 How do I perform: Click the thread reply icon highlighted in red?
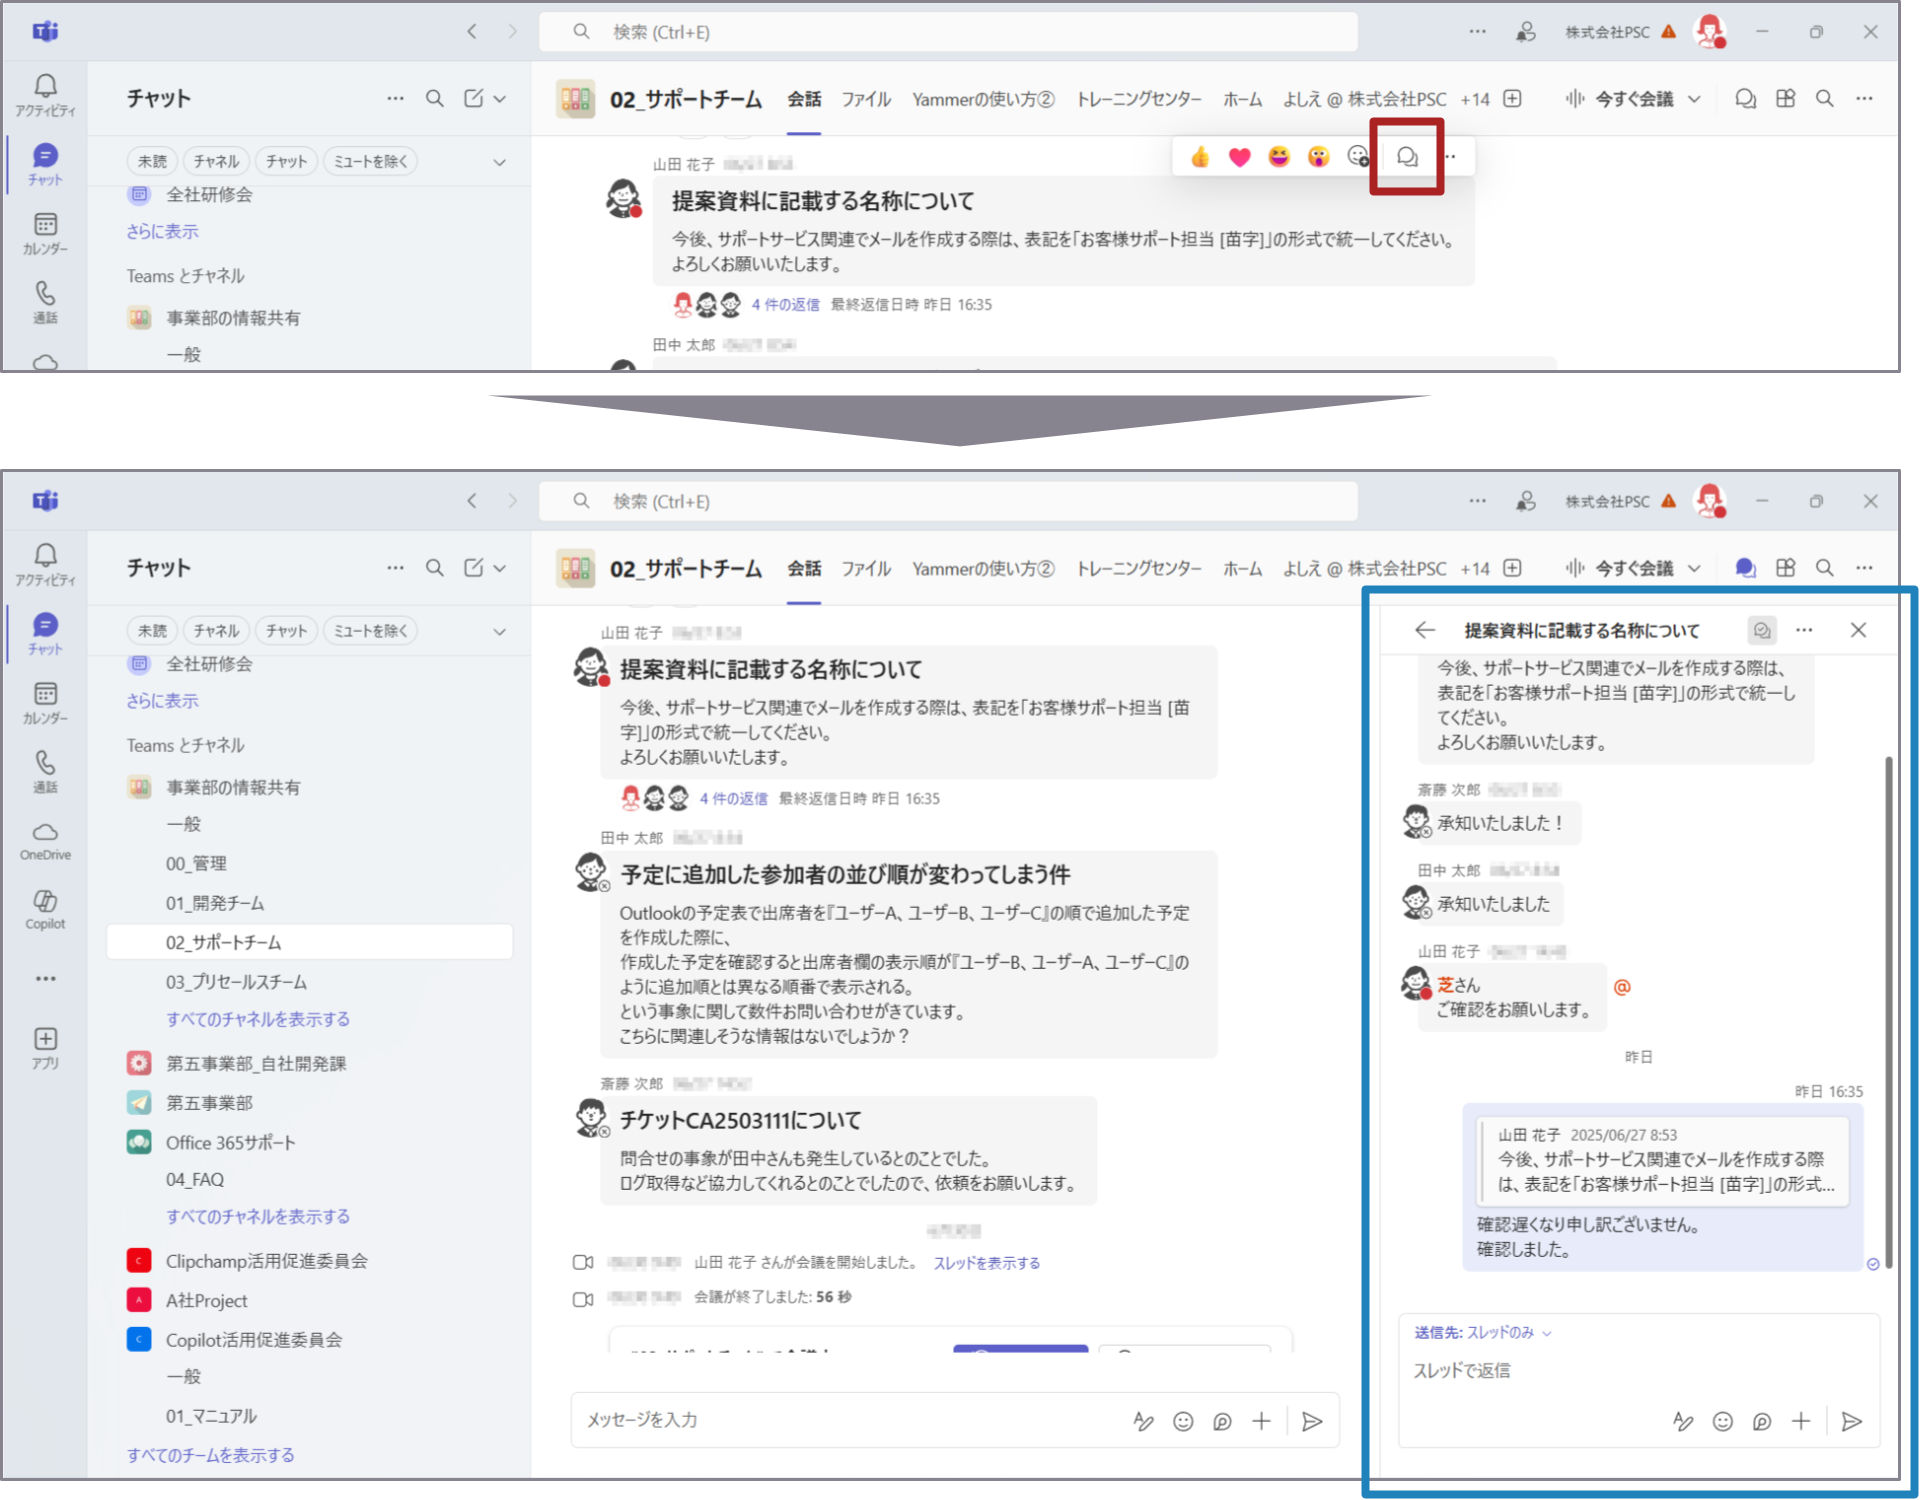click(1406, 157)
